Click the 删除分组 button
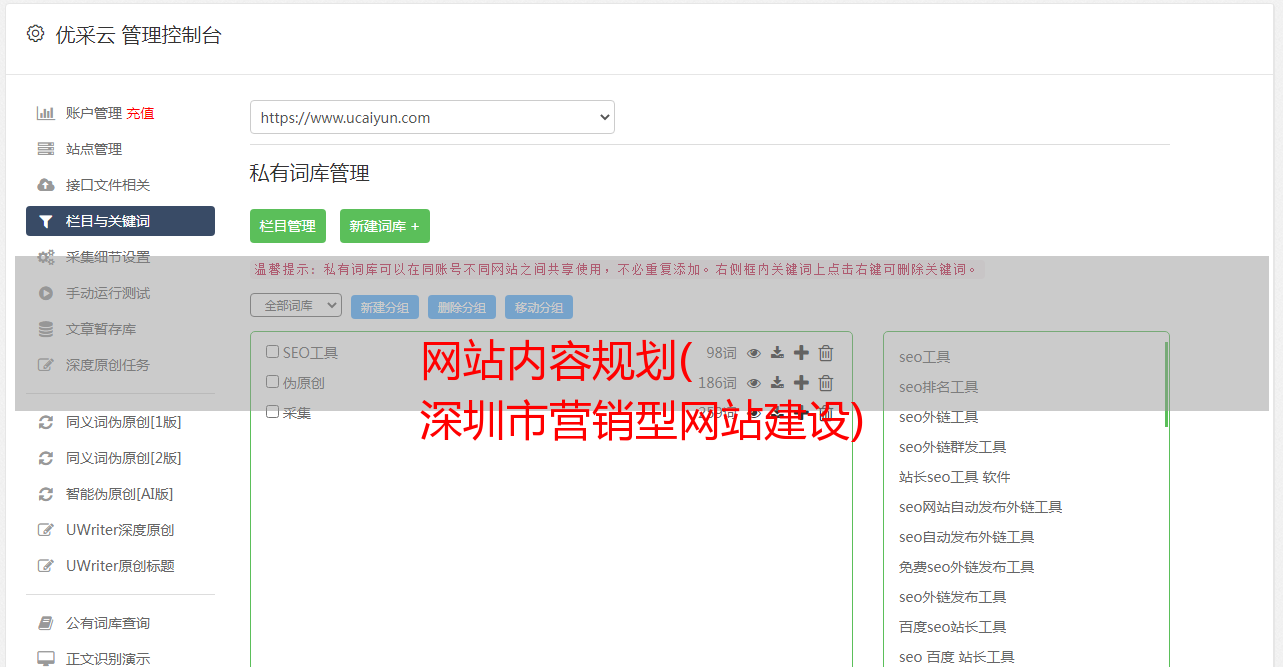This screenshot has width=1283, height=667. (462, 307)
